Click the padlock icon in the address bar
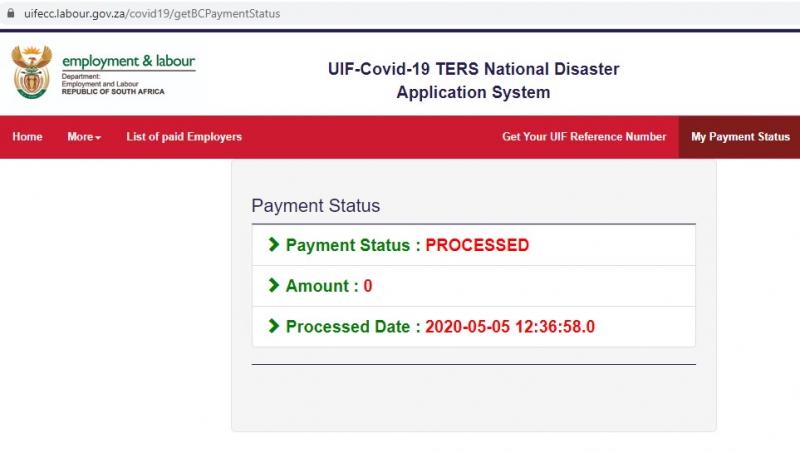This screenshot has height=453, width=800. coord(10,14)
